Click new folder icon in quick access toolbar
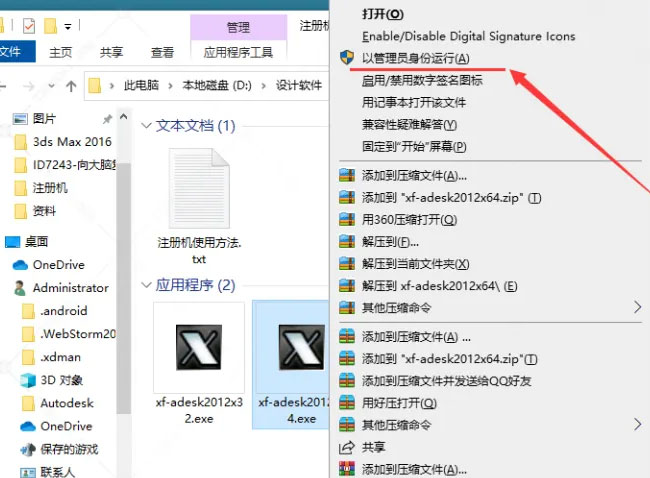This screenshot has height=478, width=650. pyautogui.click(x=50, y=26)
